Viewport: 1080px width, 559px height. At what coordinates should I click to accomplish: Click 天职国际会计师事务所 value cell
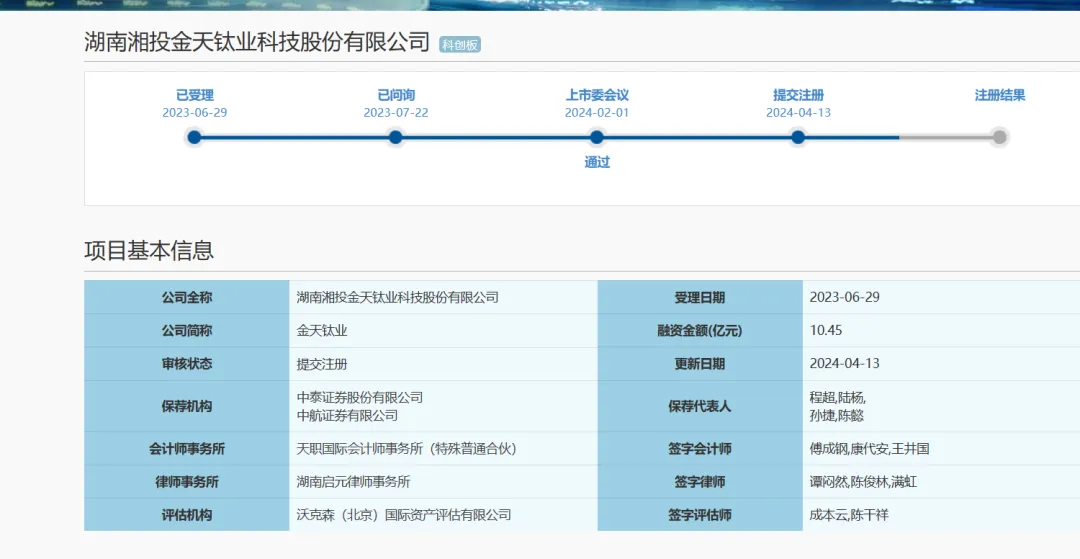point(444,449)
